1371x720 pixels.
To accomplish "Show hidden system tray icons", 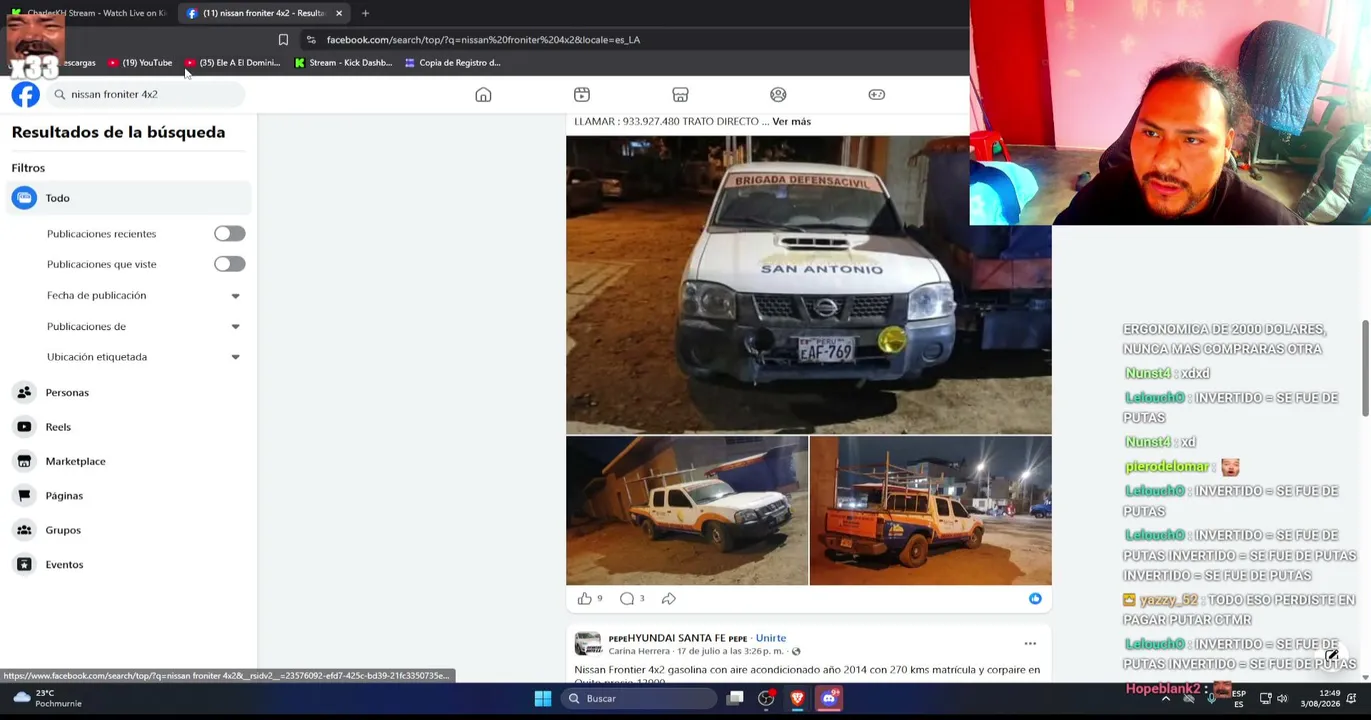I will [x=1166, y=698].
